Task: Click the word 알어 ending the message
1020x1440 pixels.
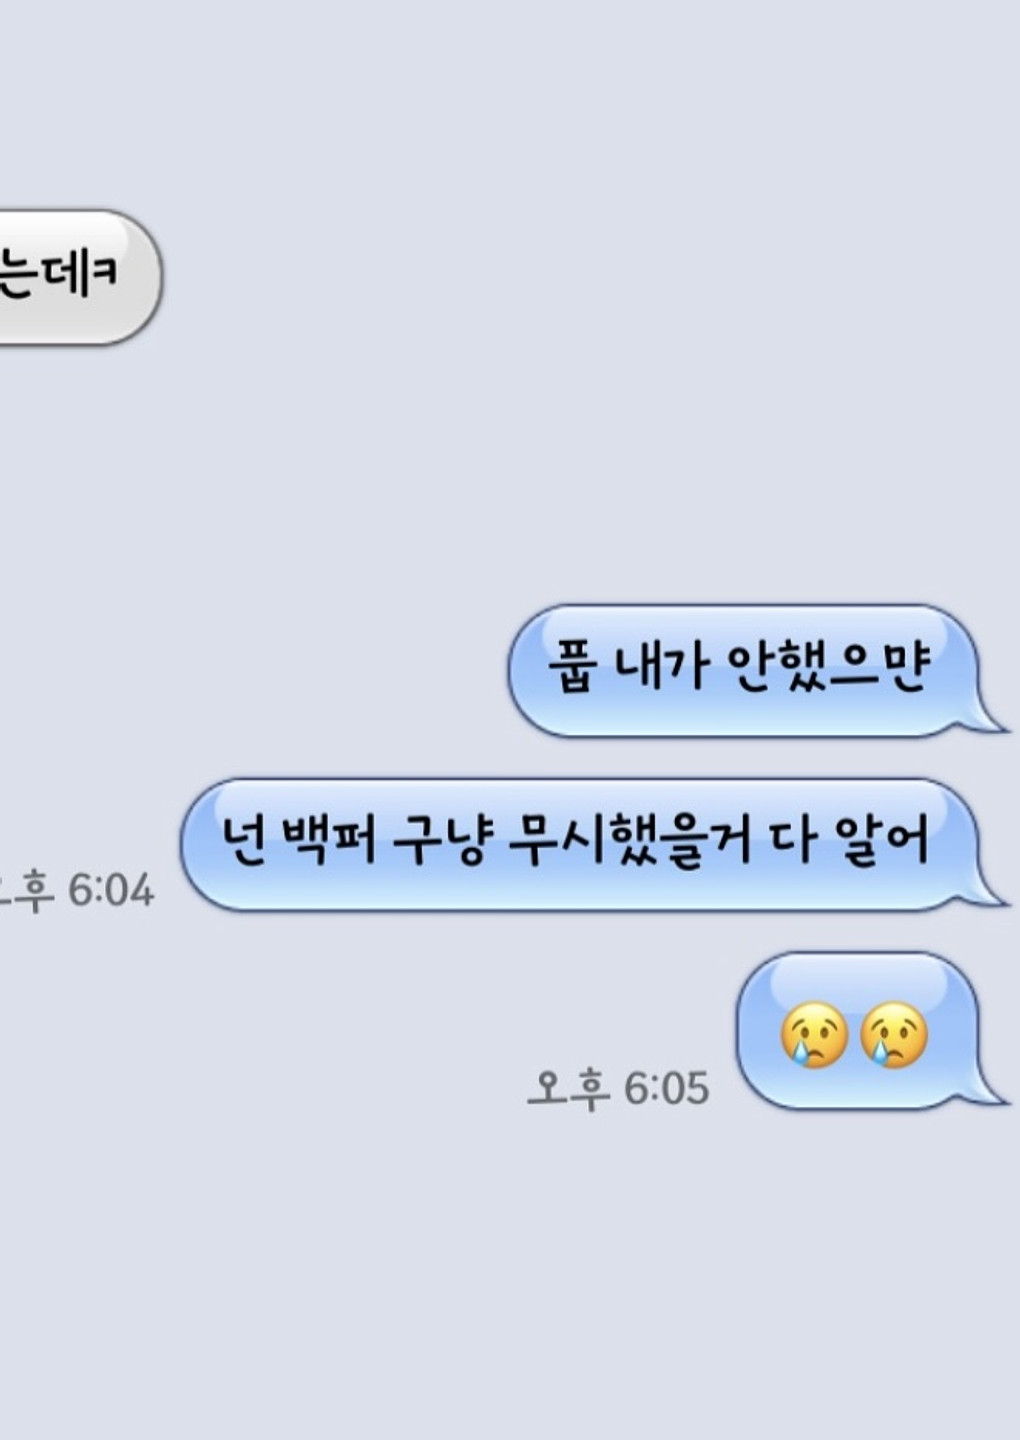Action: 881,842
